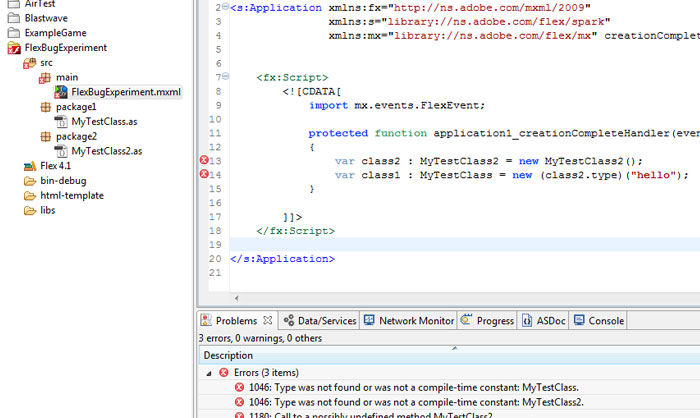This screenshot has width=700, height=418.
Task: Click the red icon beside MyTestClass2 error
Action: click(x=239, y=402)
